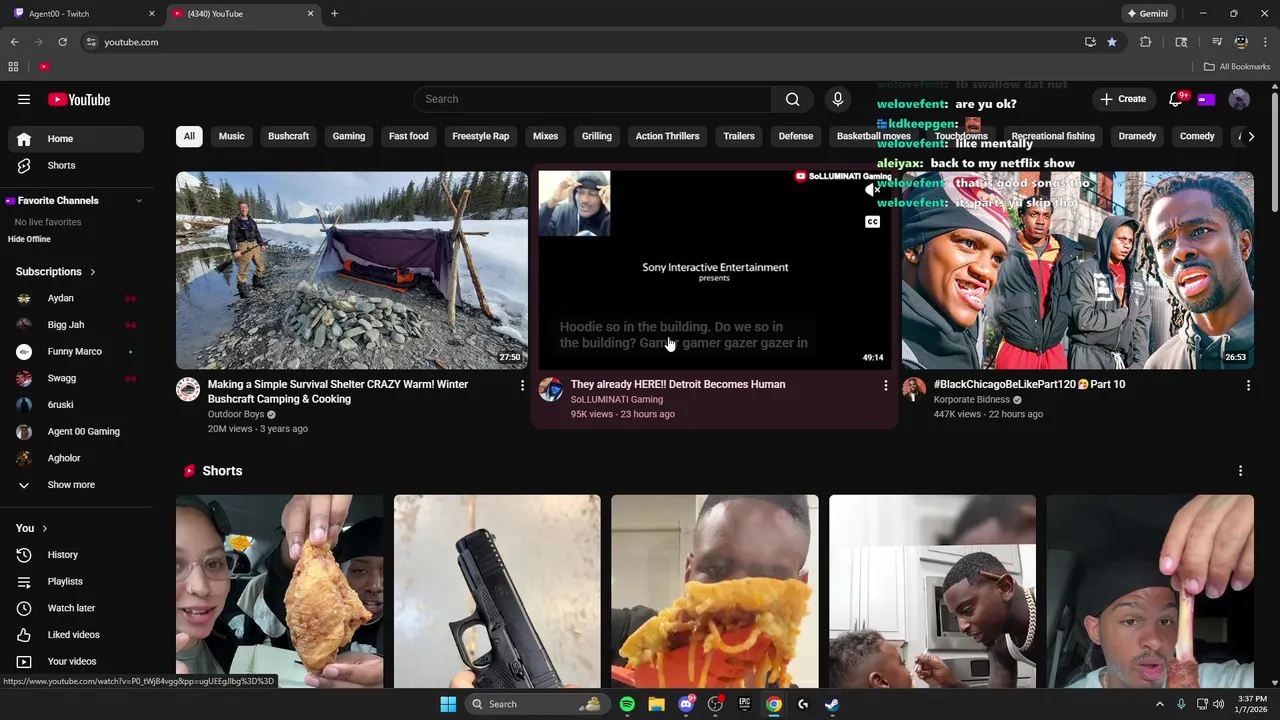Open Steam from the taskbar

(832, 704)
